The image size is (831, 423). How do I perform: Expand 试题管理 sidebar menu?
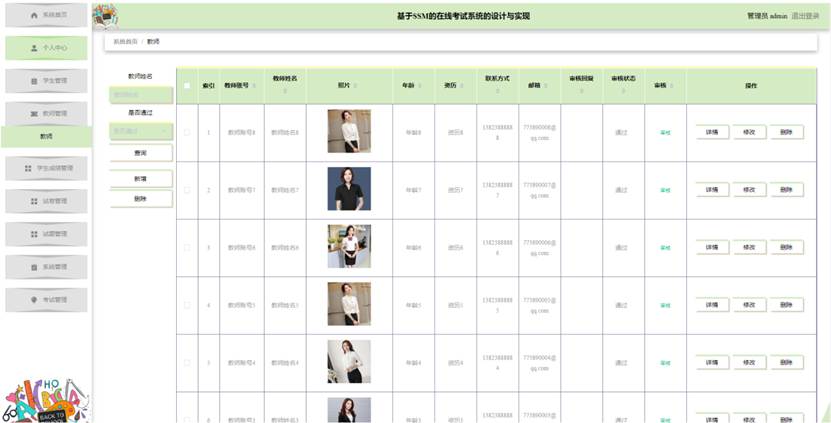click(x=46, y=234)
